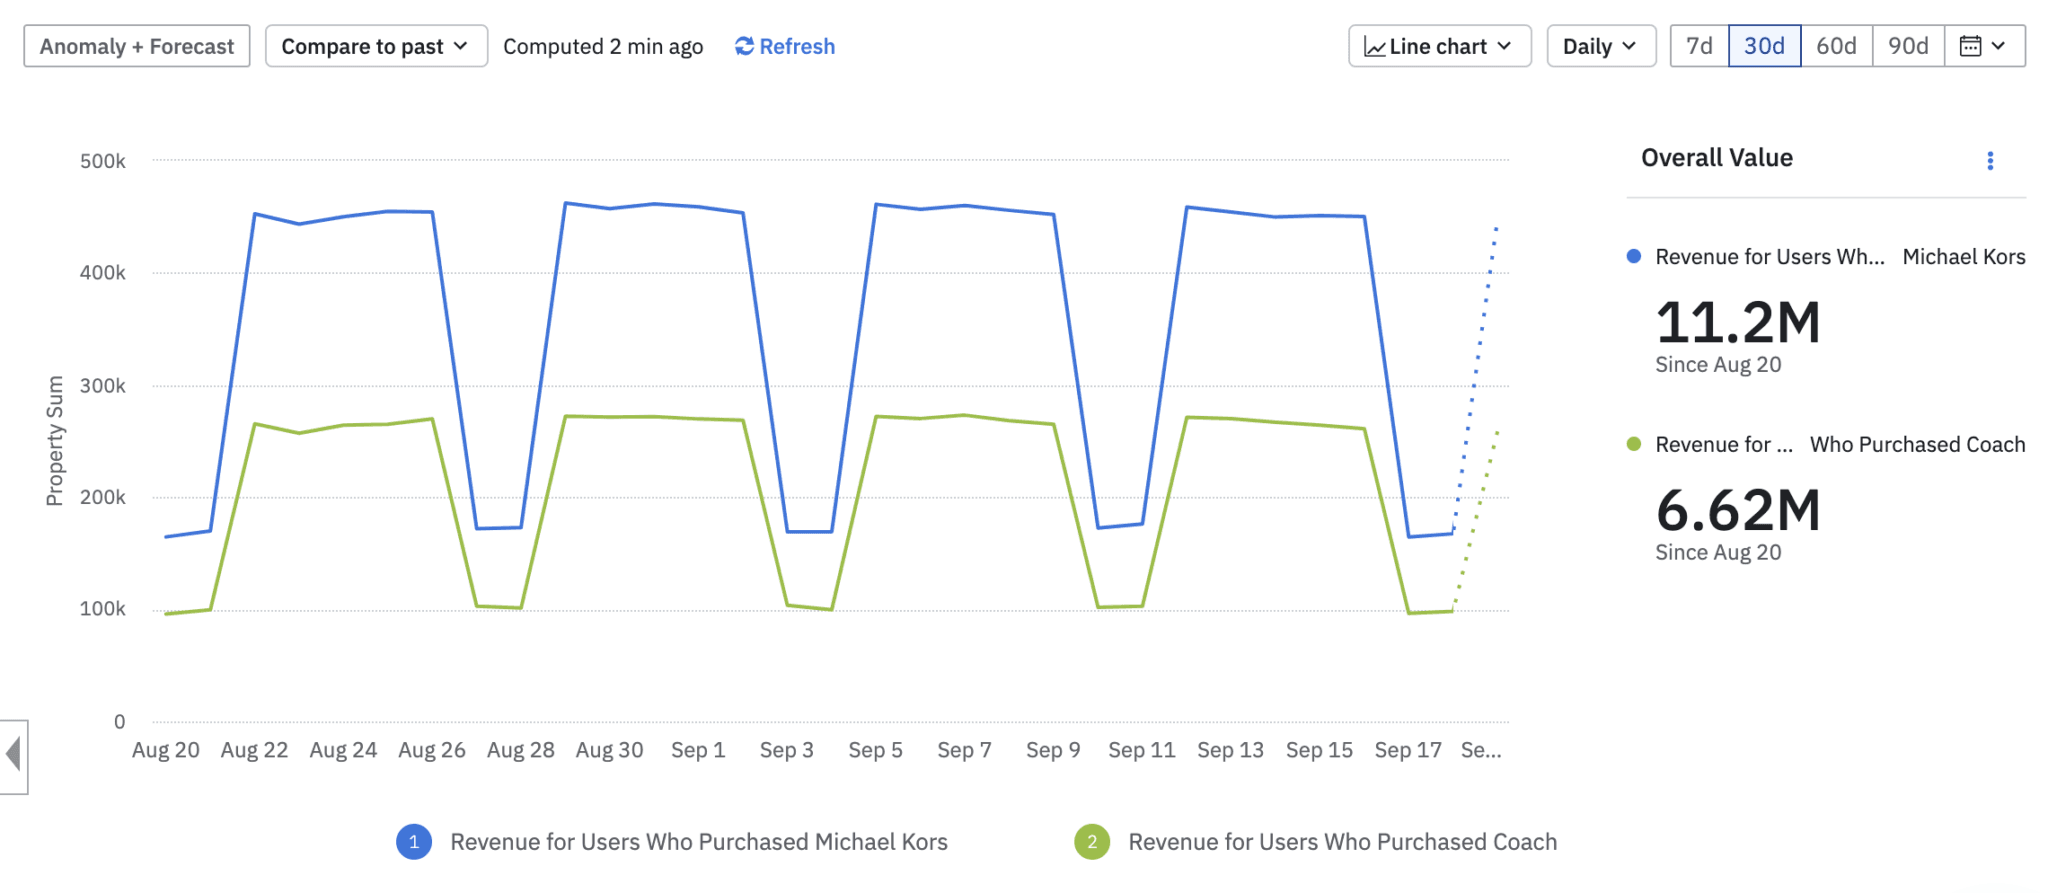This screenshot has width=2048, height=893.
Task: Click the Refresh link text
Action: [797, 46]
